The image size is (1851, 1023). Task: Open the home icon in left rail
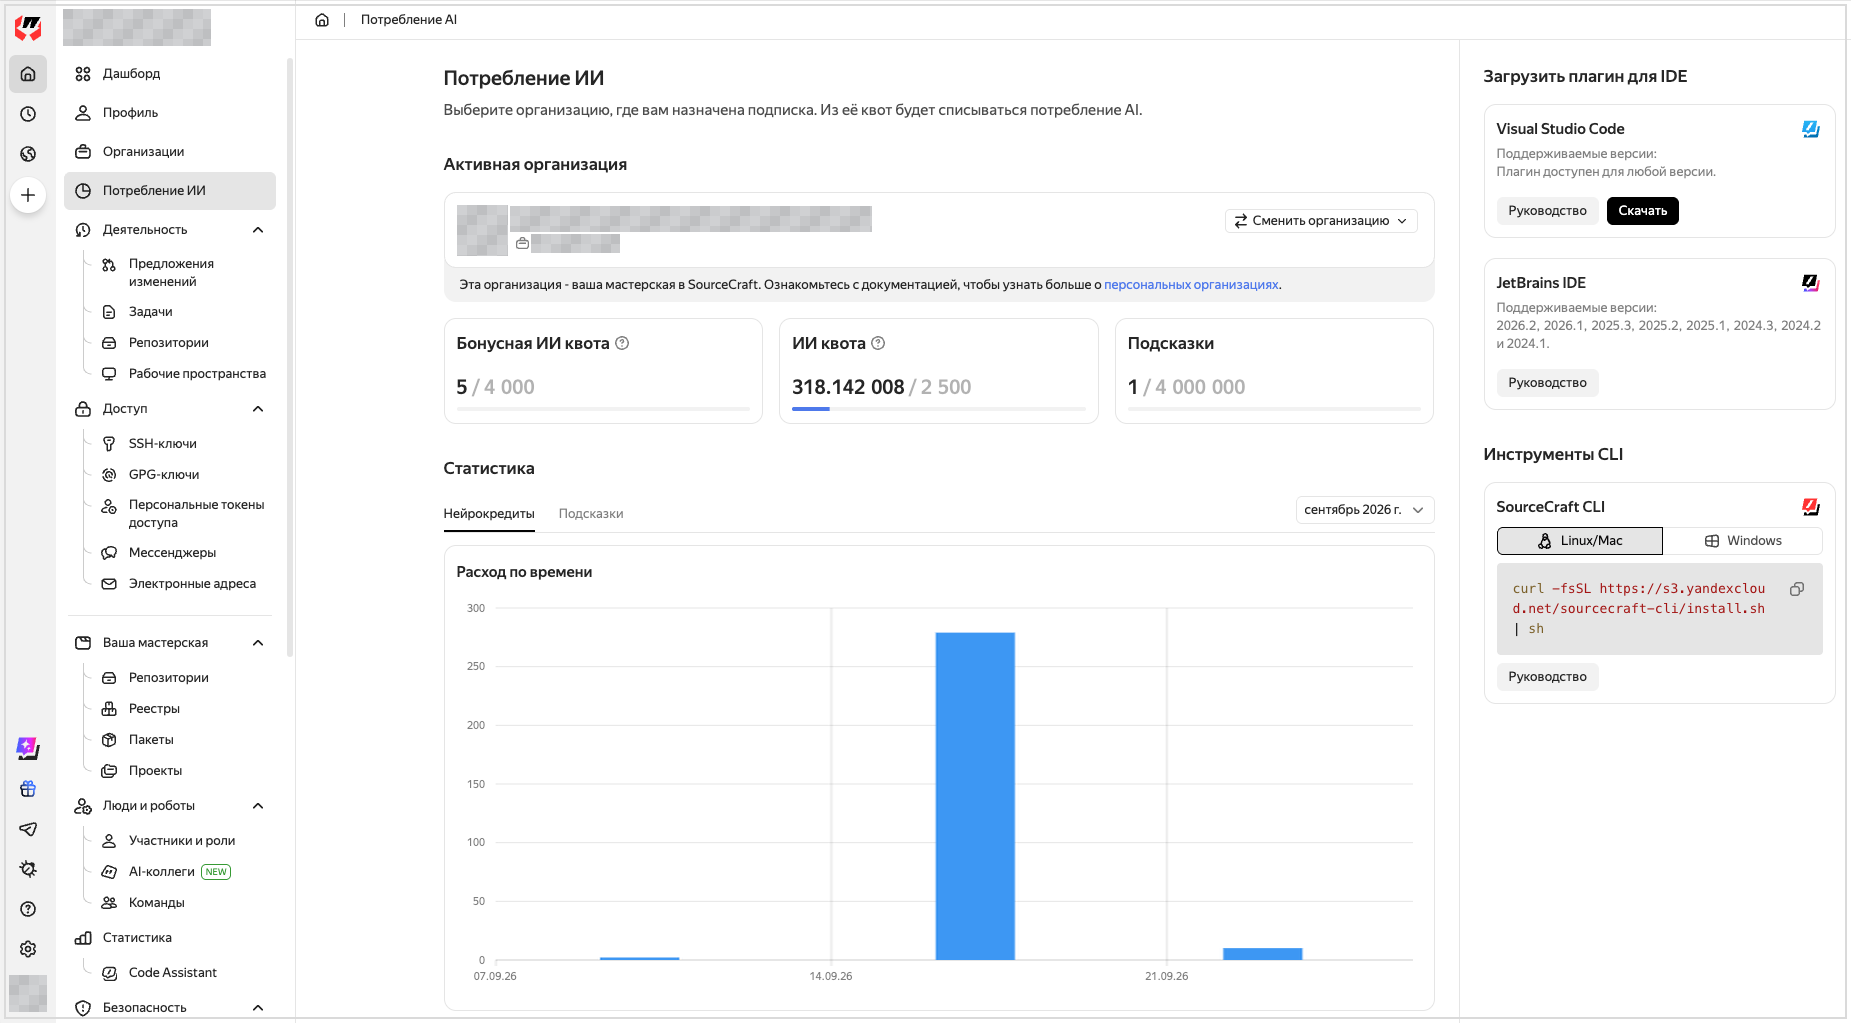pyautogui.click(x=28, y=74)
